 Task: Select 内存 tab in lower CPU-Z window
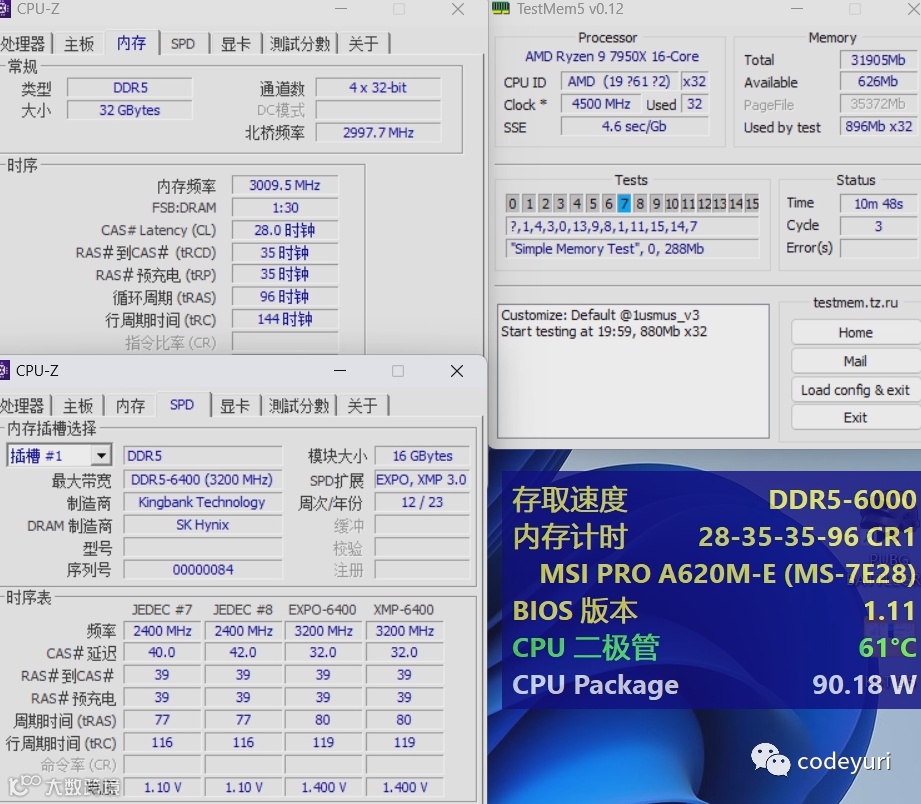pos(130,405)
